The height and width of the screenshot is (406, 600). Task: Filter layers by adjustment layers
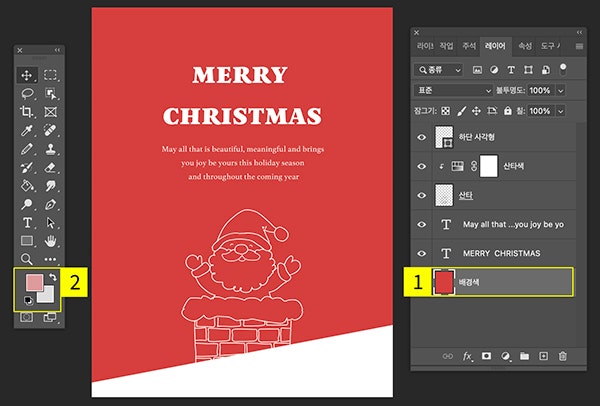(494, 70)
